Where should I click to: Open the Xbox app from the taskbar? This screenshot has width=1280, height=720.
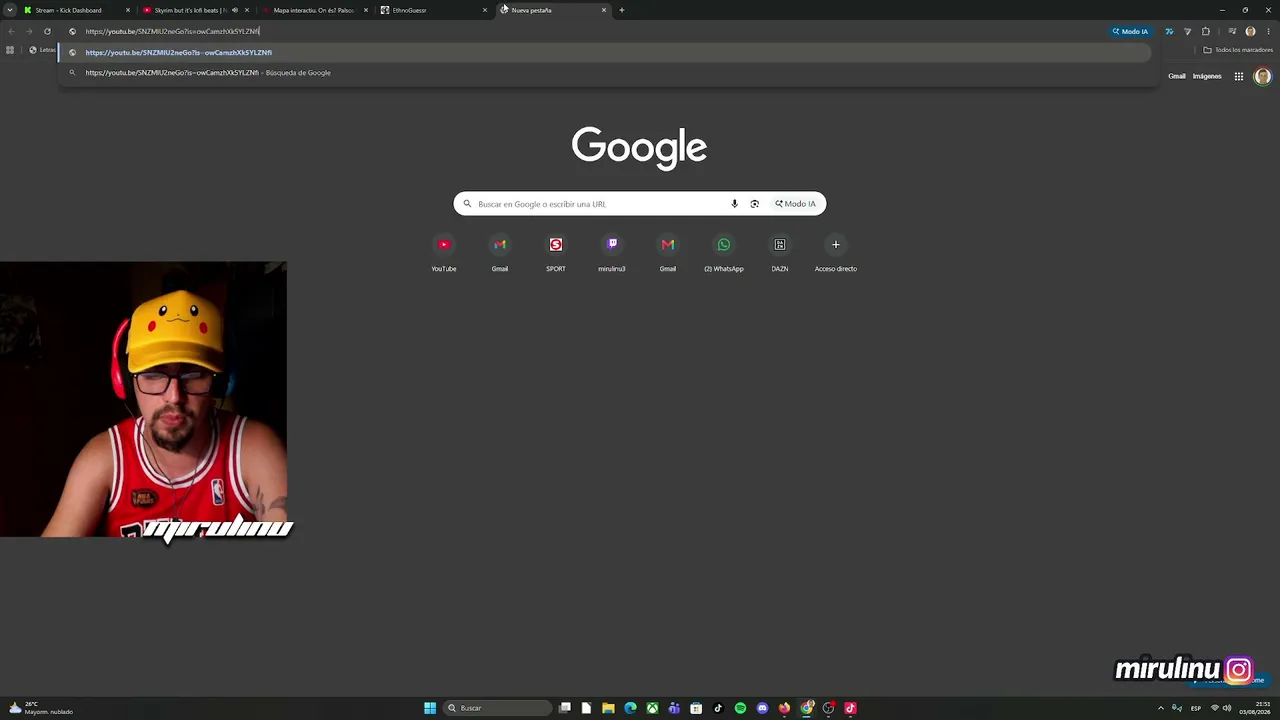tap(652, 708)
